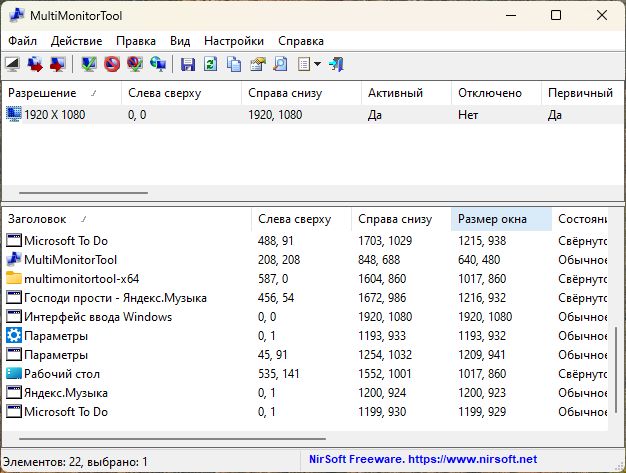The width and height of the screenshot is (626, 473).
Task: Click Слева сверху header in windows list
Action: click(x=301, y=219)
